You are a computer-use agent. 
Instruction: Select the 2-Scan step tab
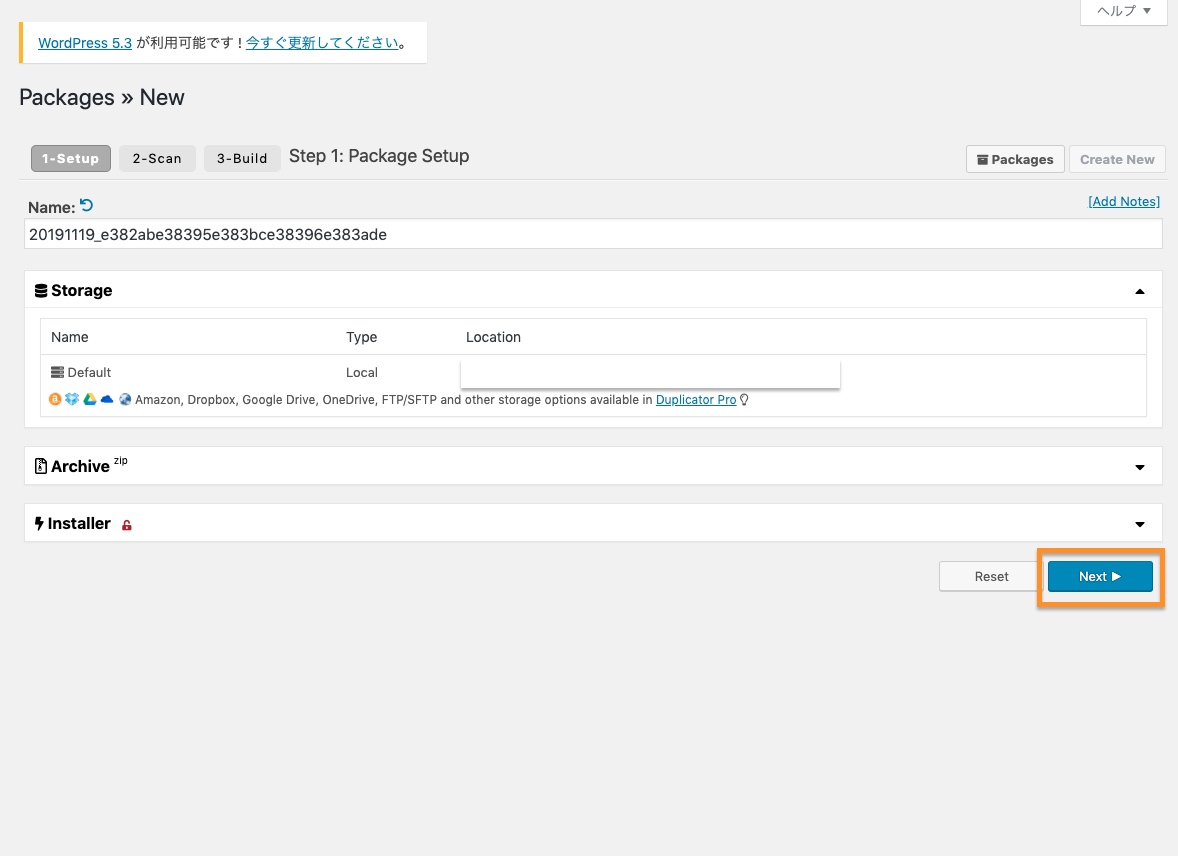[x=157, y=158]
